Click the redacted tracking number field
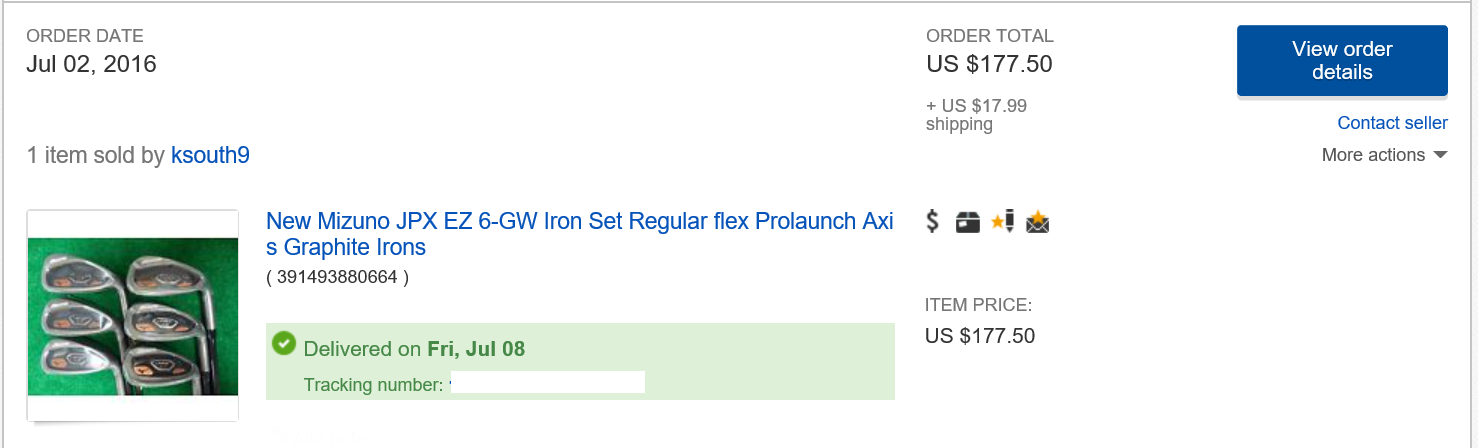Screen dimensions: 1478x448 pos(547,384)
